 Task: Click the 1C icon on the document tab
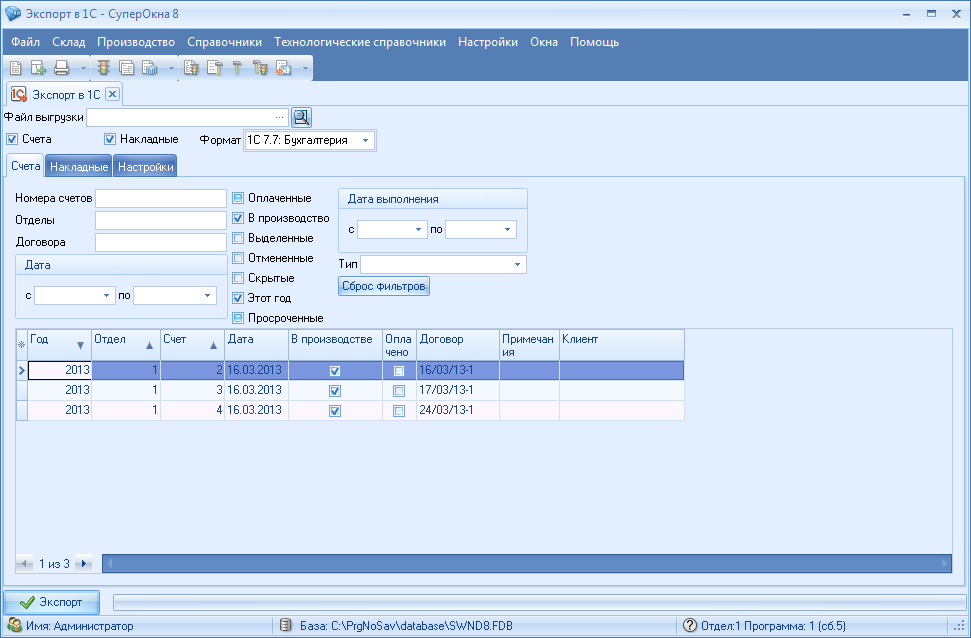(19, 94)
